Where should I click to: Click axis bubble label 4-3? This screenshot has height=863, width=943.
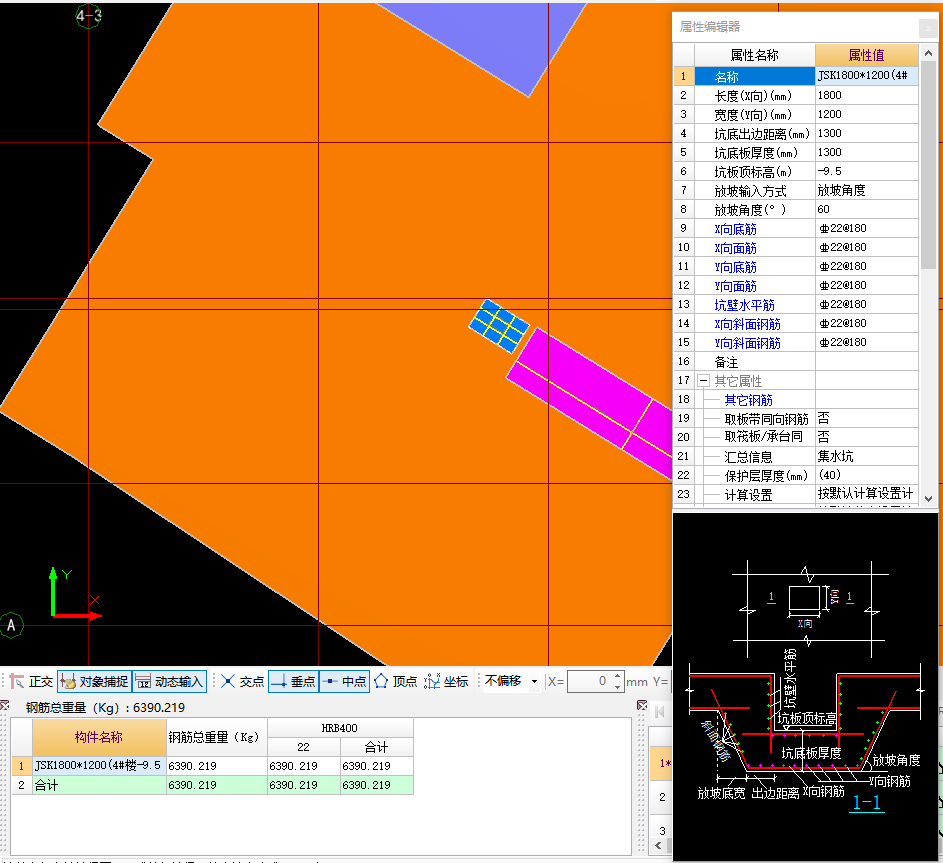point(88,16)
